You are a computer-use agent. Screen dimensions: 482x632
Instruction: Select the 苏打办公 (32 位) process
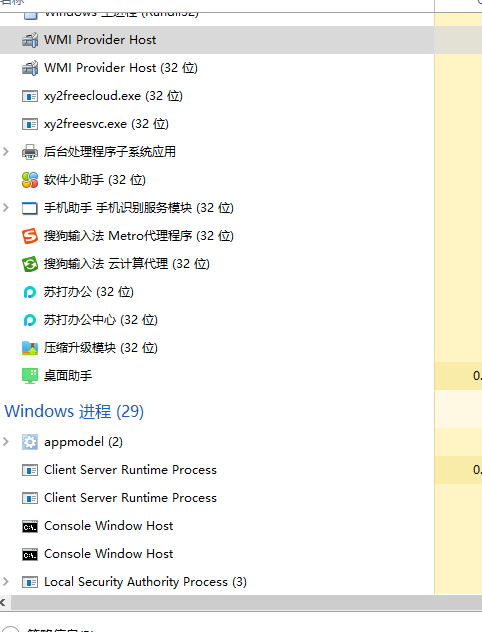217,292
